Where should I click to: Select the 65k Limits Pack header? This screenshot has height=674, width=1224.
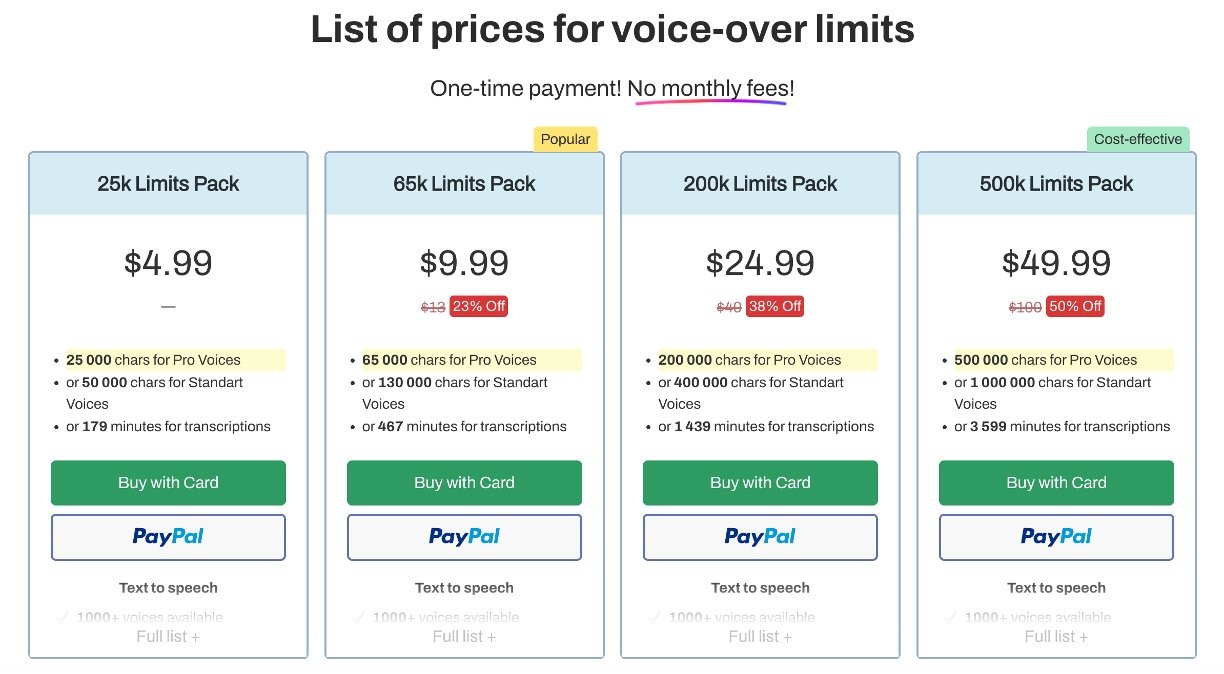point(464,184)
